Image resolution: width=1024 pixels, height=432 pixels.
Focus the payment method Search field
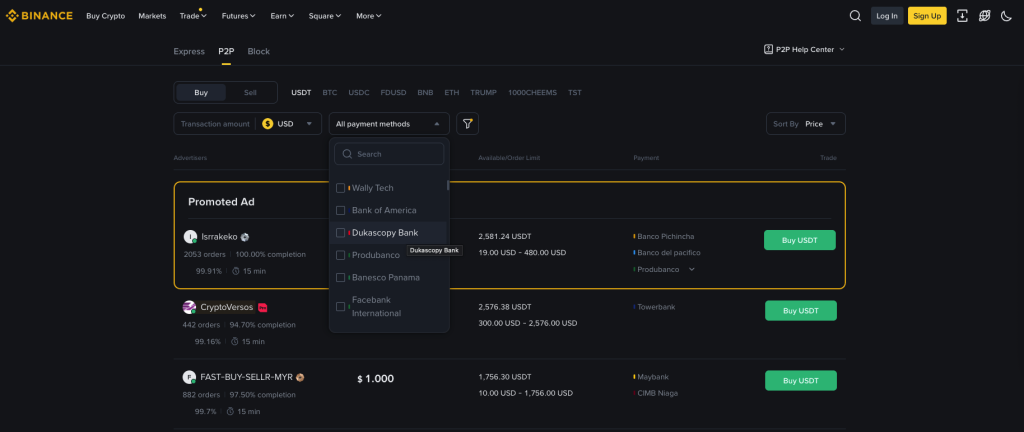(389, 154)
